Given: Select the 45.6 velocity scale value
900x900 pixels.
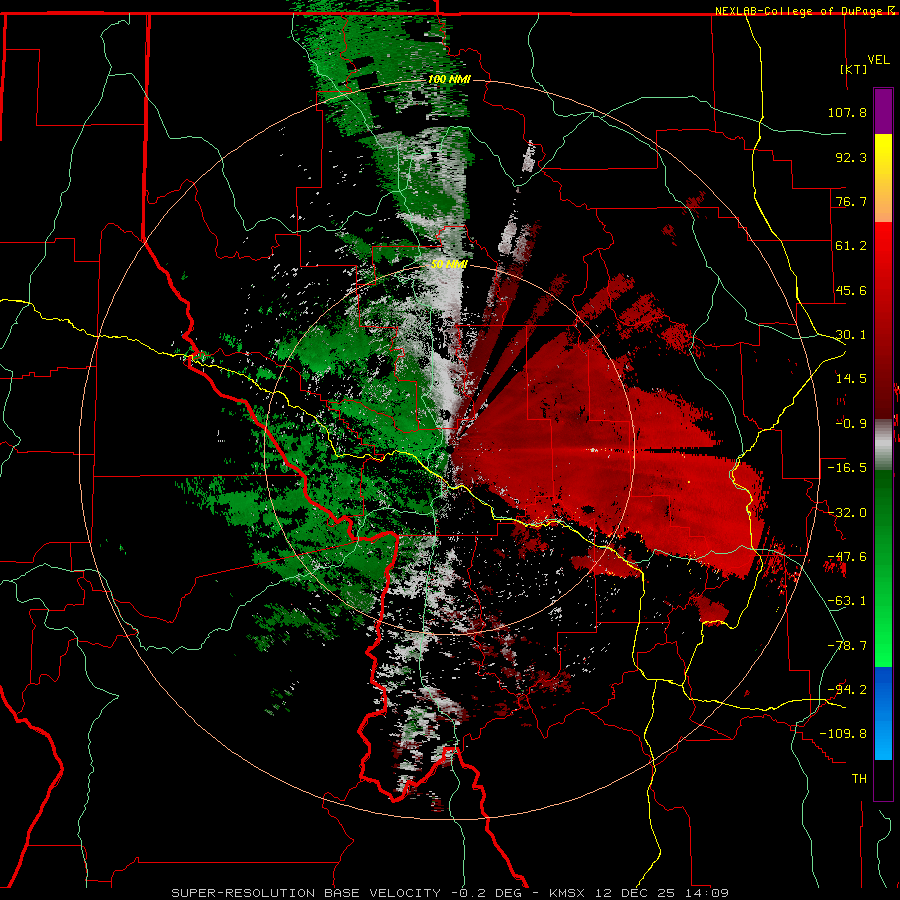Looking at the screenshot, I should [851, 290].
